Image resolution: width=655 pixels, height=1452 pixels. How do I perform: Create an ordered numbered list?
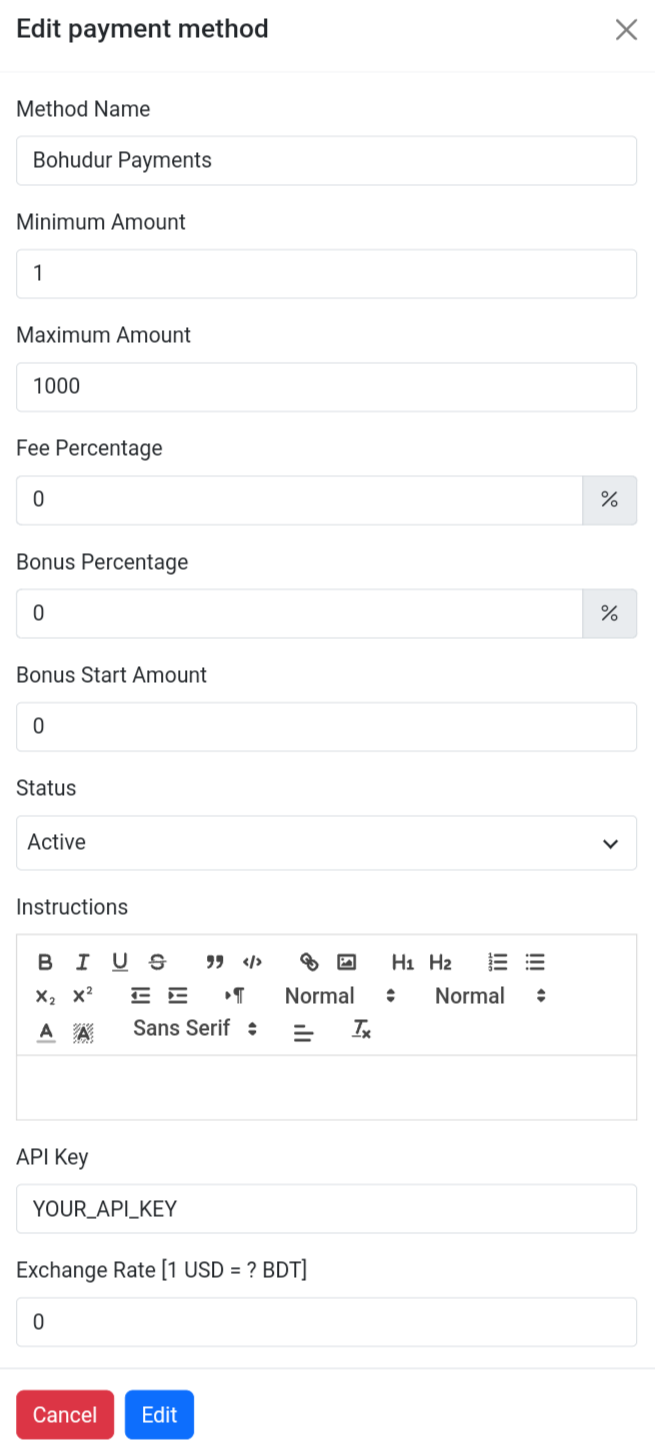coord(498,962)
